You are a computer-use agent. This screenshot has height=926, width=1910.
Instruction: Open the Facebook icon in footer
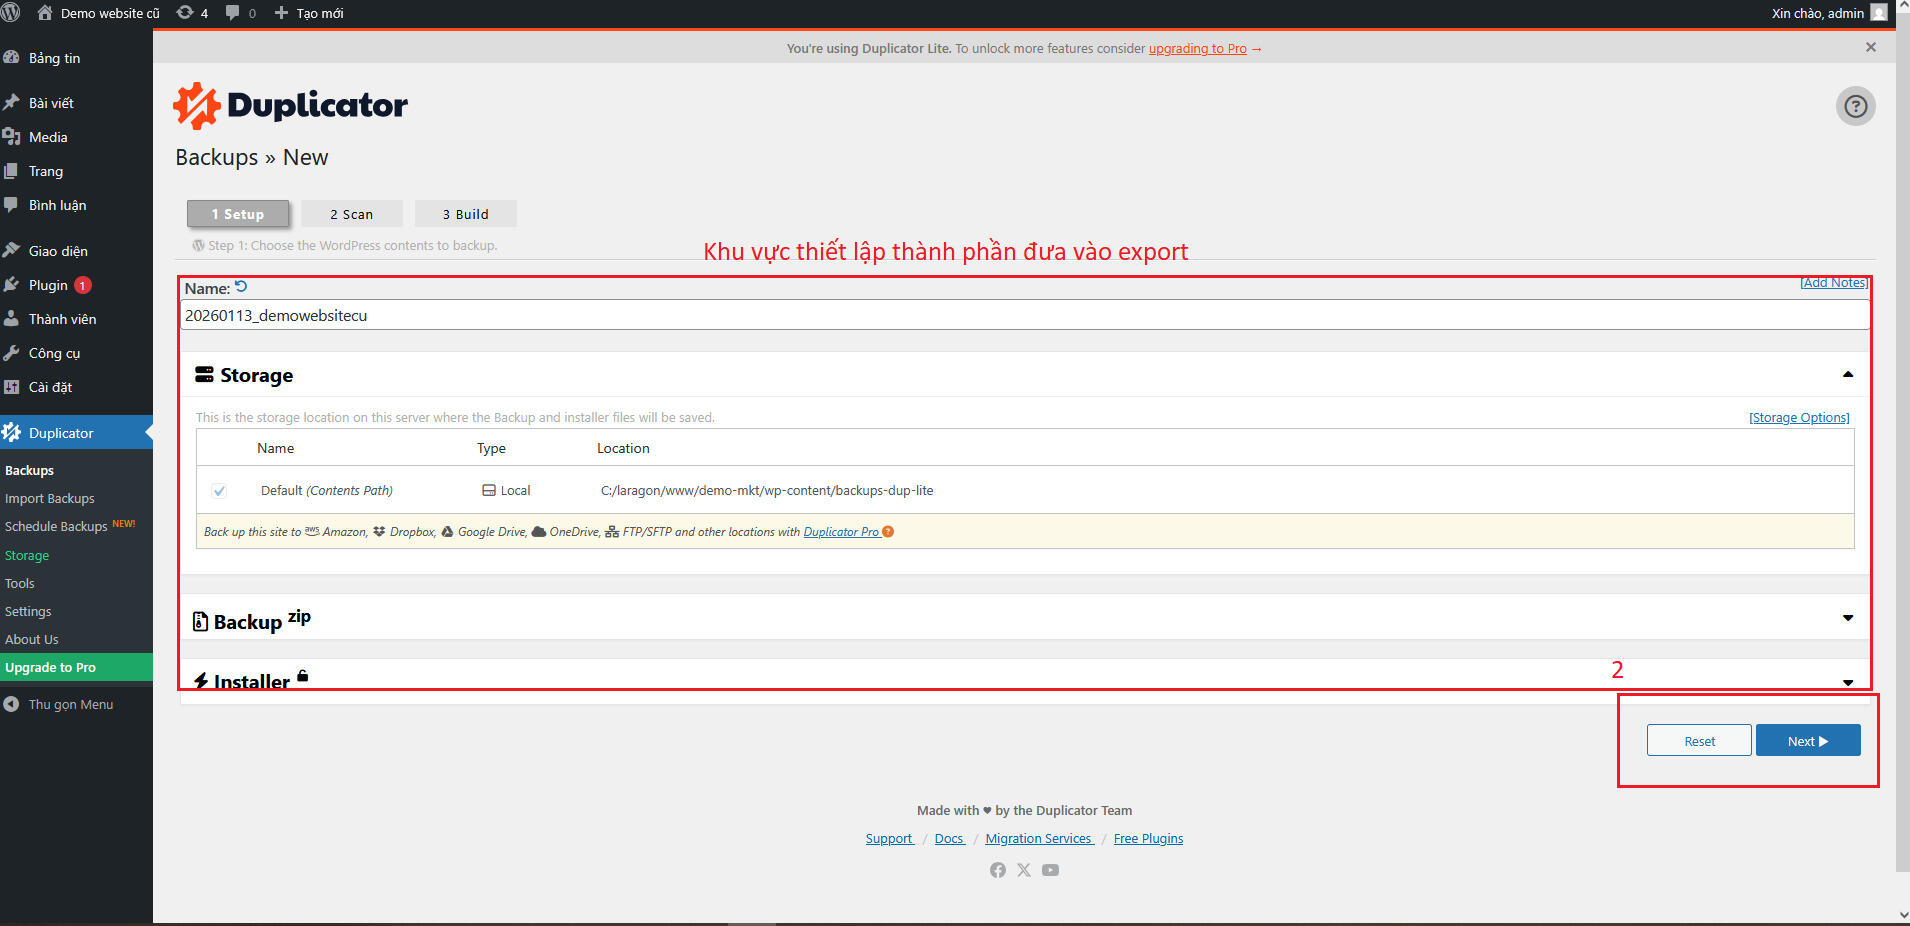click(x=997, y=870)
